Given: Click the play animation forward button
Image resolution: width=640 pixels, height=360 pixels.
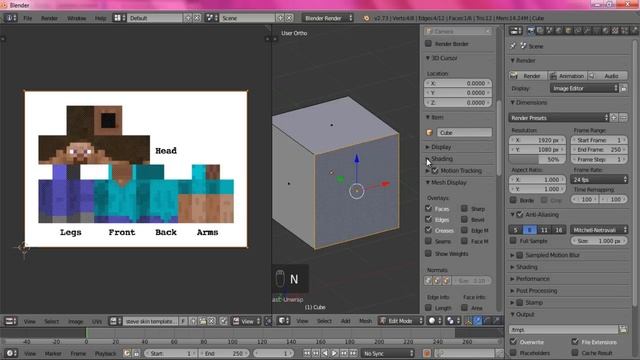Looking at the screenshot, I should point(334,353).
